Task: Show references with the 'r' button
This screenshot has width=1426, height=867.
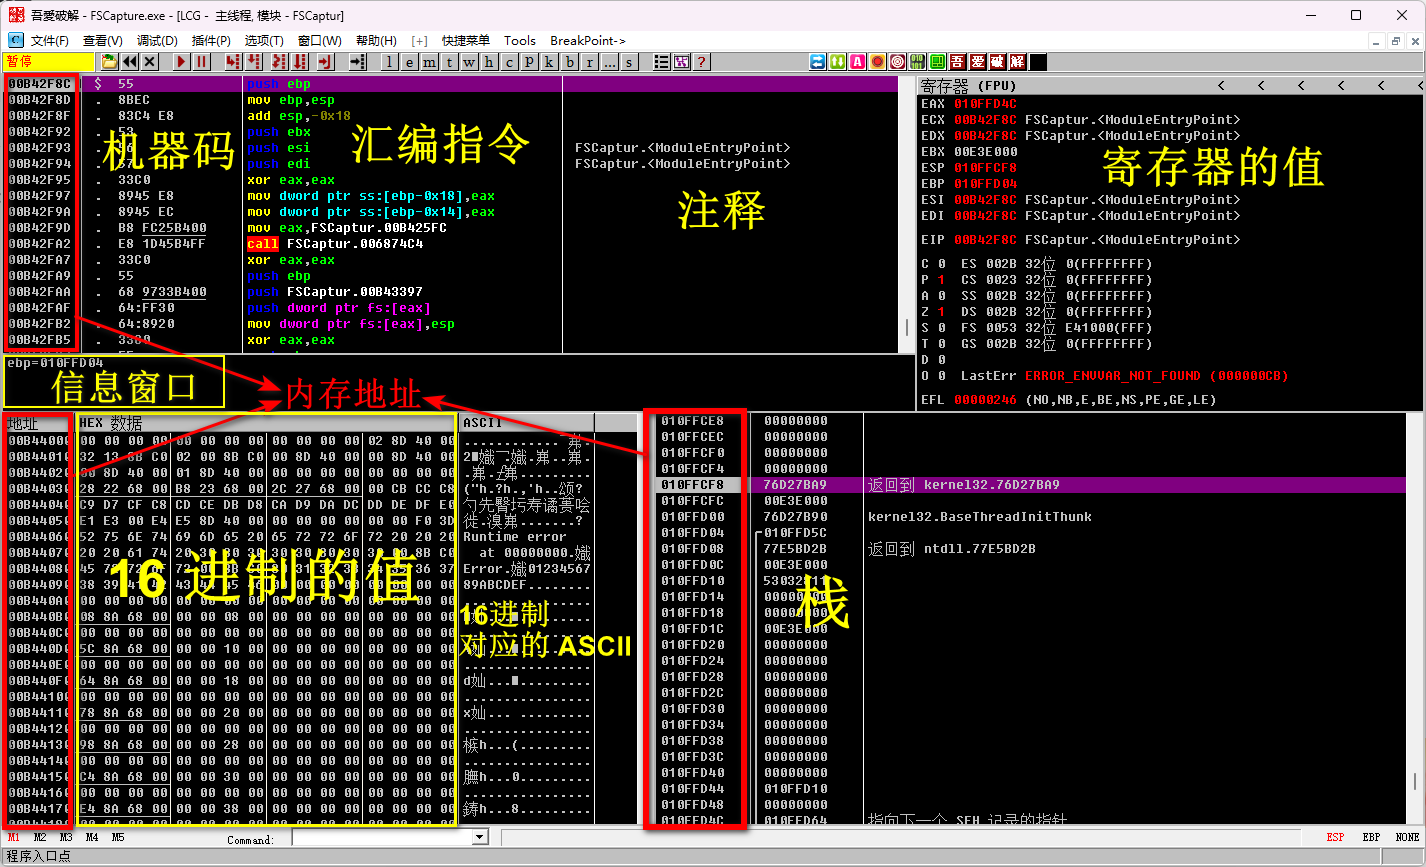Action: pos(589,61)
